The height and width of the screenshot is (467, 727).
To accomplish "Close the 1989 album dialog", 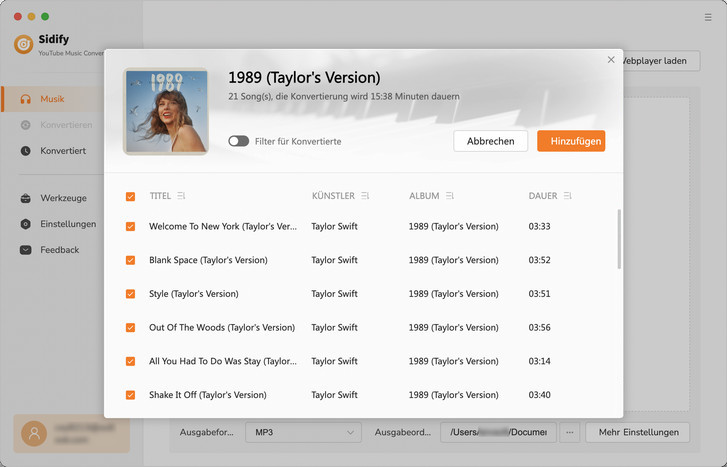I will (x=611, y=60).
